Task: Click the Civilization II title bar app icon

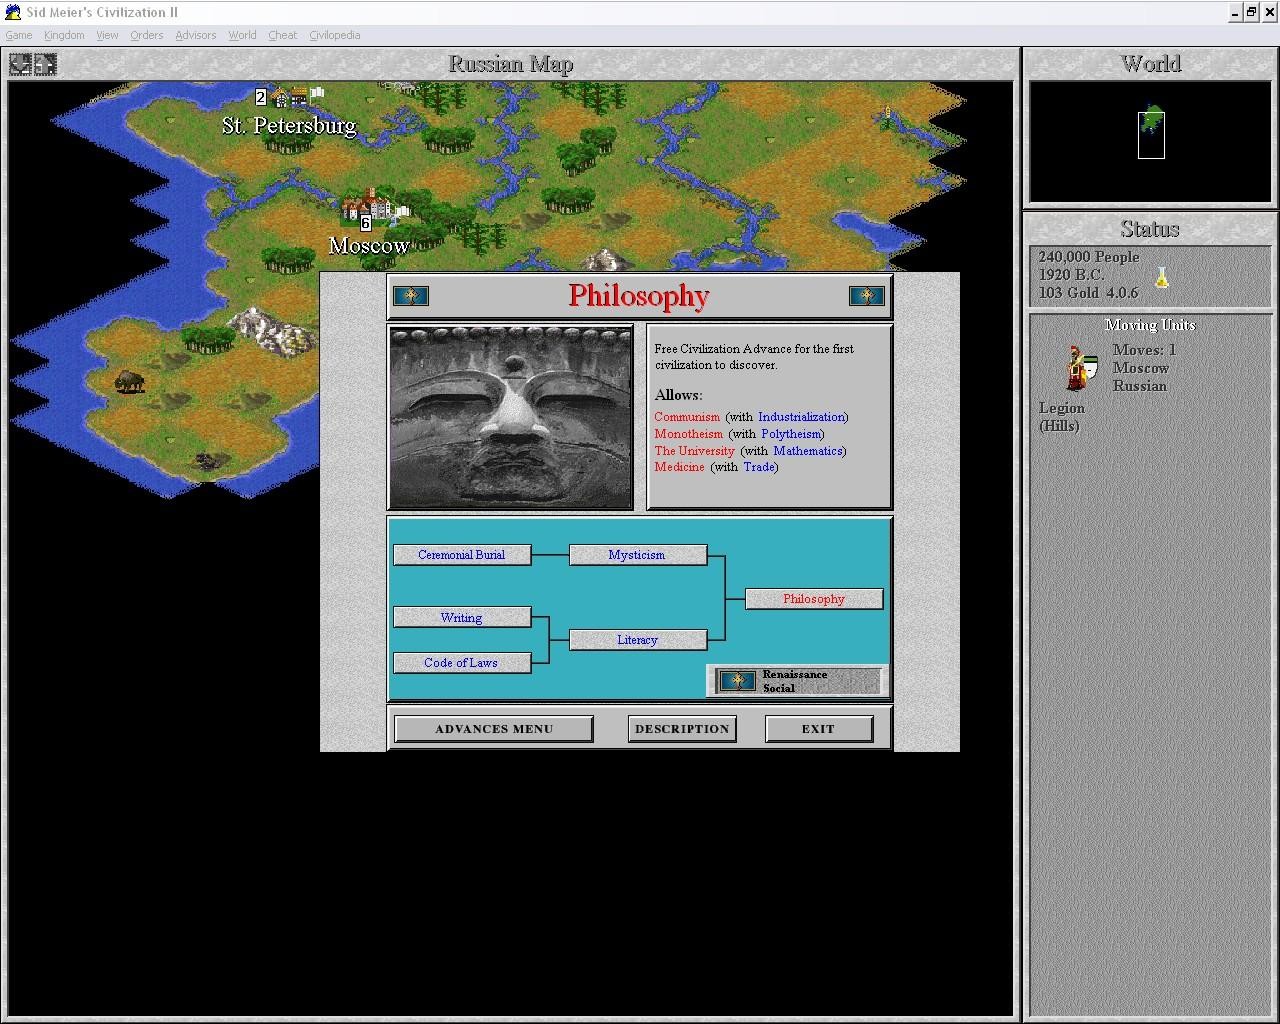Action: click(x=13, y=12)
